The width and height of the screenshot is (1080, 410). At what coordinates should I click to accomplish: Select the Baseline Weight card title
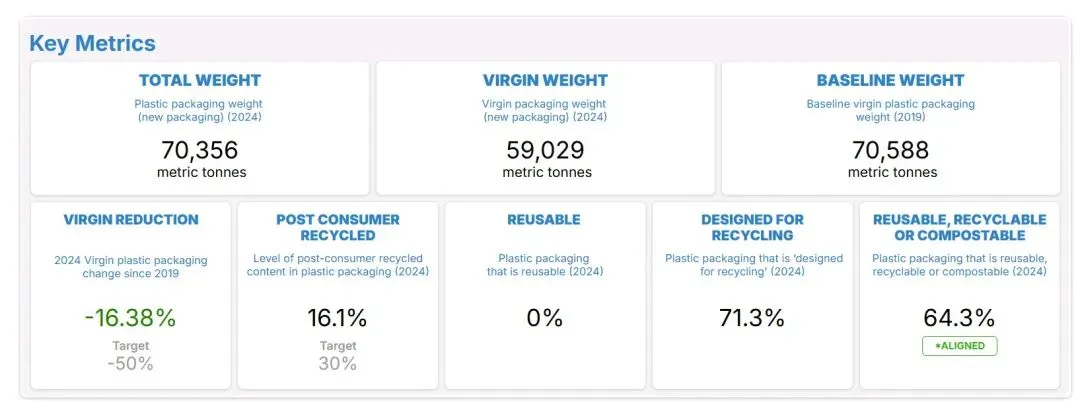coord(890,81)
